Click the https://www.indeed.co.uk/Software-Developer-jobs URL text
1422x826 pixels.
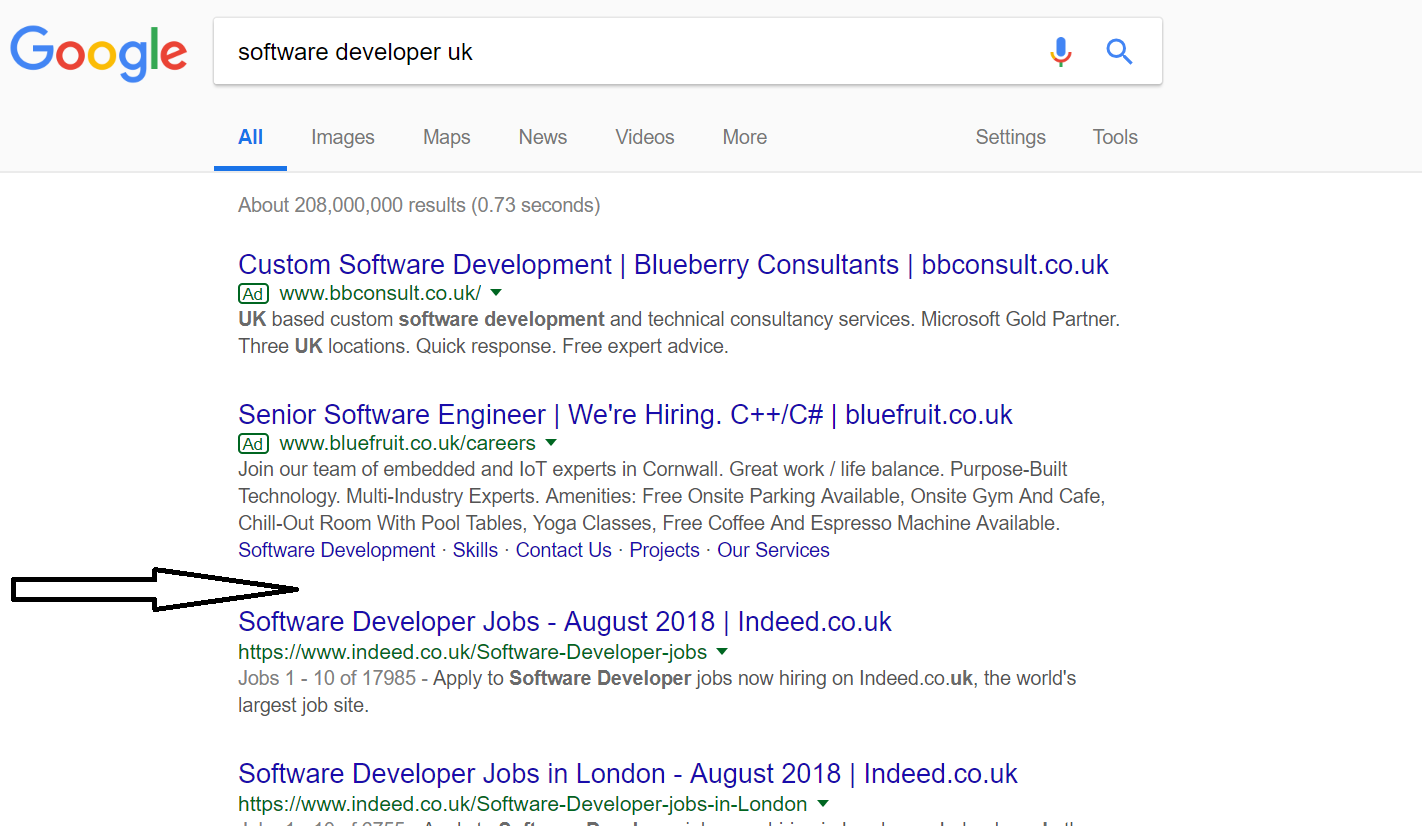tap(472, 653)
